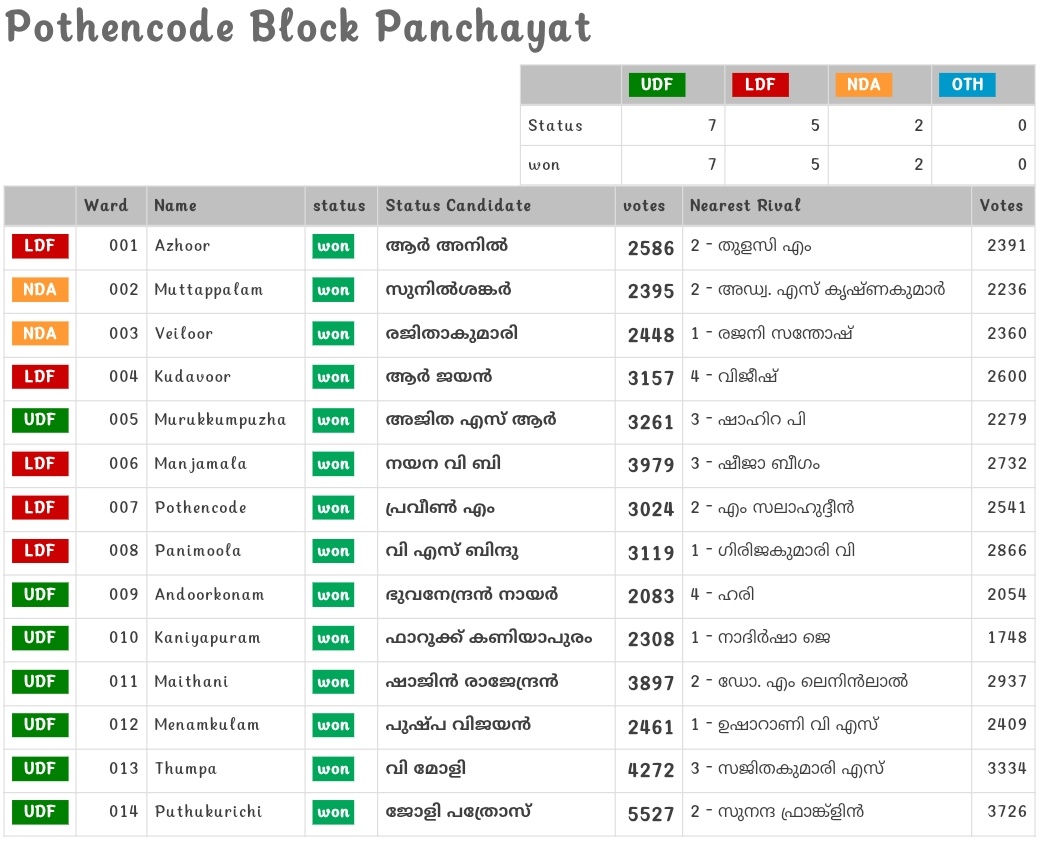This screenshot has width=1041, height=861.
Task: Click the green UDF badge in summary header
Action: (656, 85)
